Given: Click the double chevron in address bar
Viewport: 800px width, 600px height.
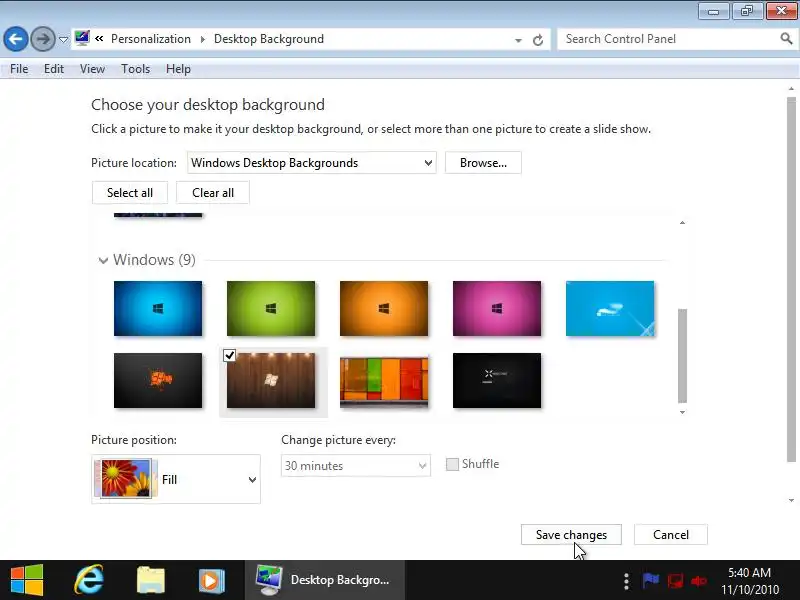Looking at the screenshot, I should coord(99,38).
